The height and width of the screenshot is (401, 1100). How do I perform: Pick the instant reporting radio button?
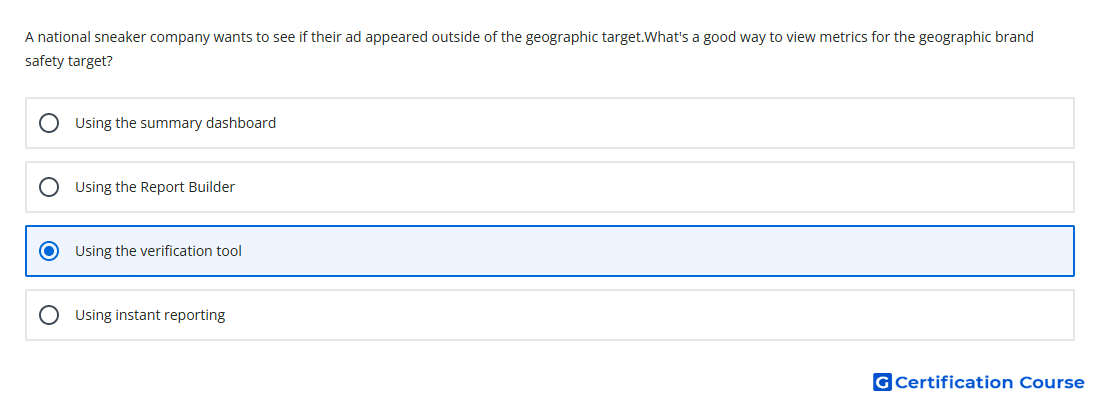(x=49, y=315)
